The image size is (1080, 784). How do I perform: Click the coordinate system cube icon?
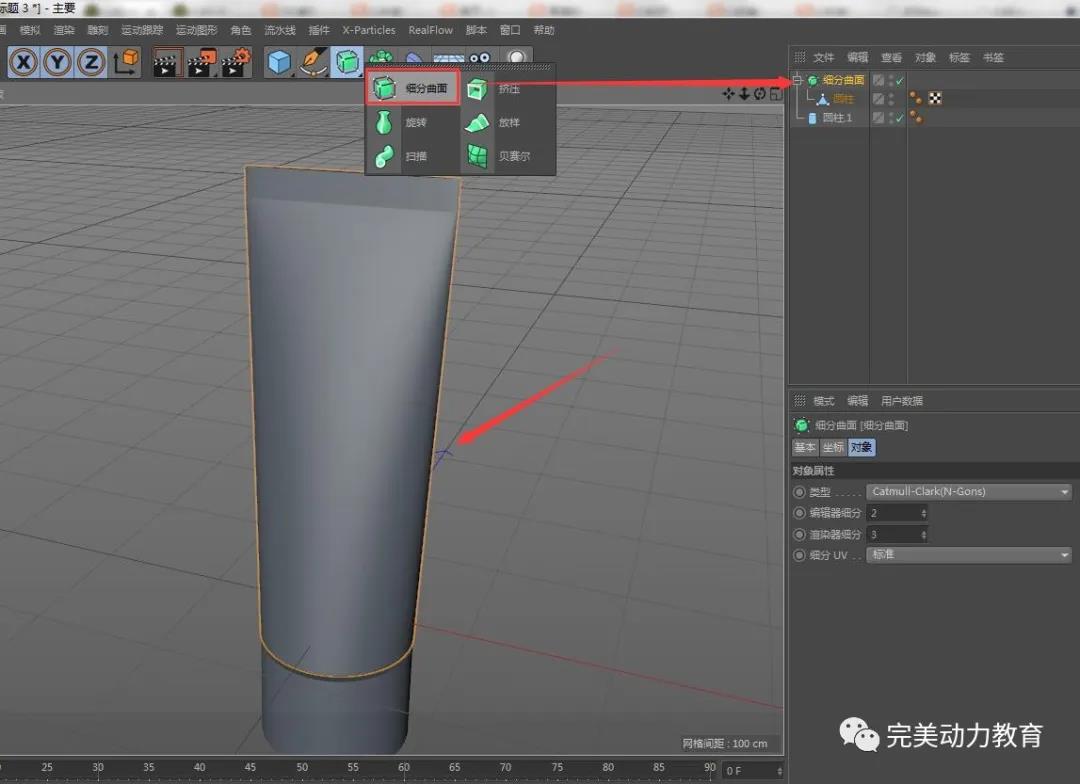click(126, 63)
